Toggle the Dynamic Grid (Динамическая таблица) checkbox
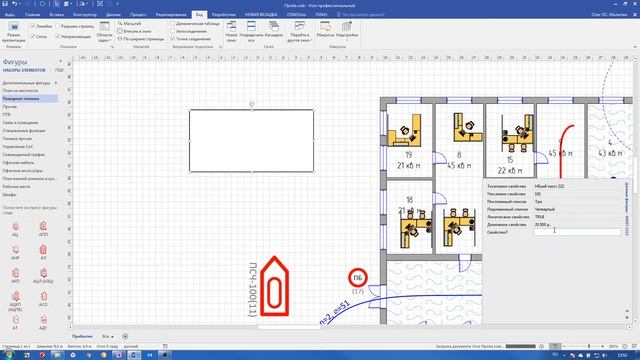Viewport: 640px width, 360px height. (x=173, y=24)
